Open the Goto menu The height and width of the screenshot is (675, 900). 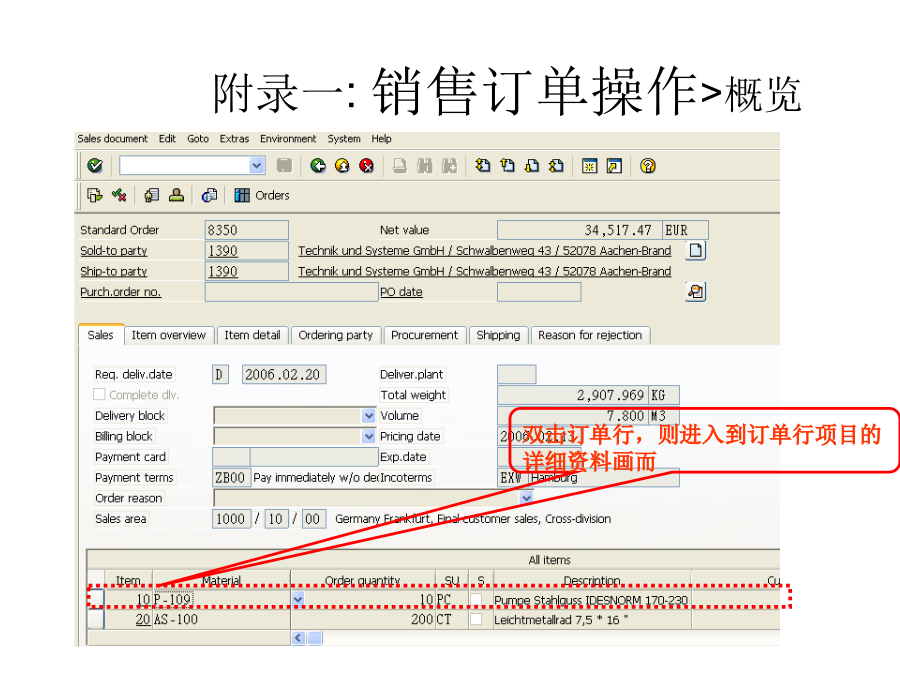[198, 139]
